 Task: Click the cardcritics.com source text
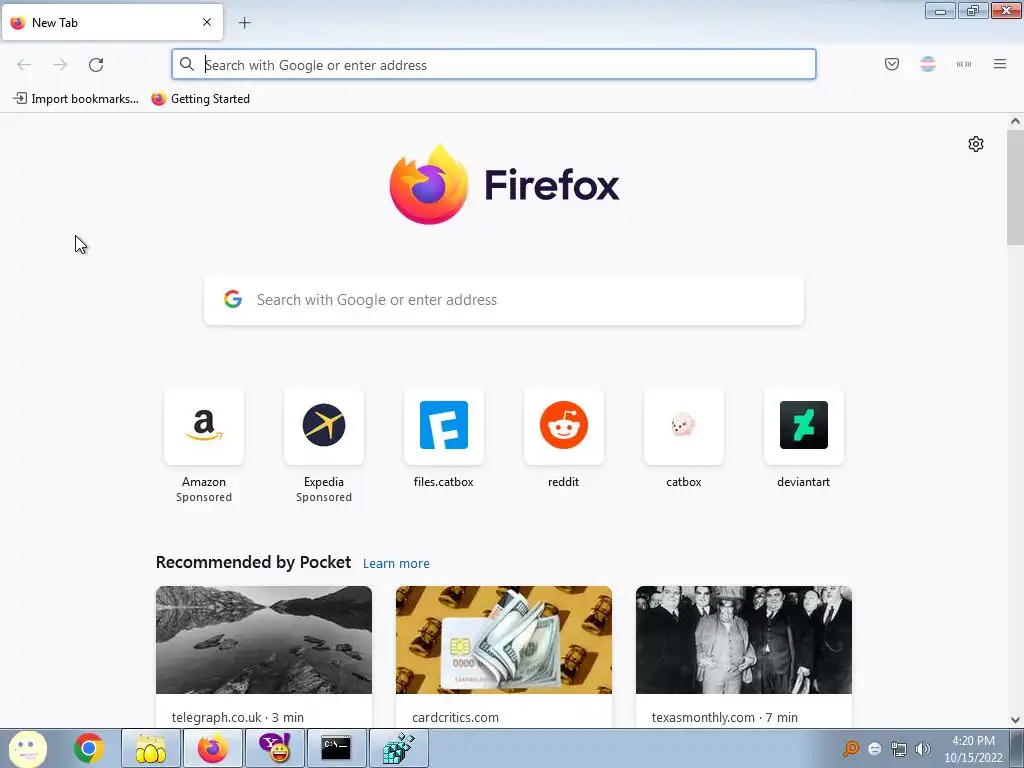tap(455, 717)
